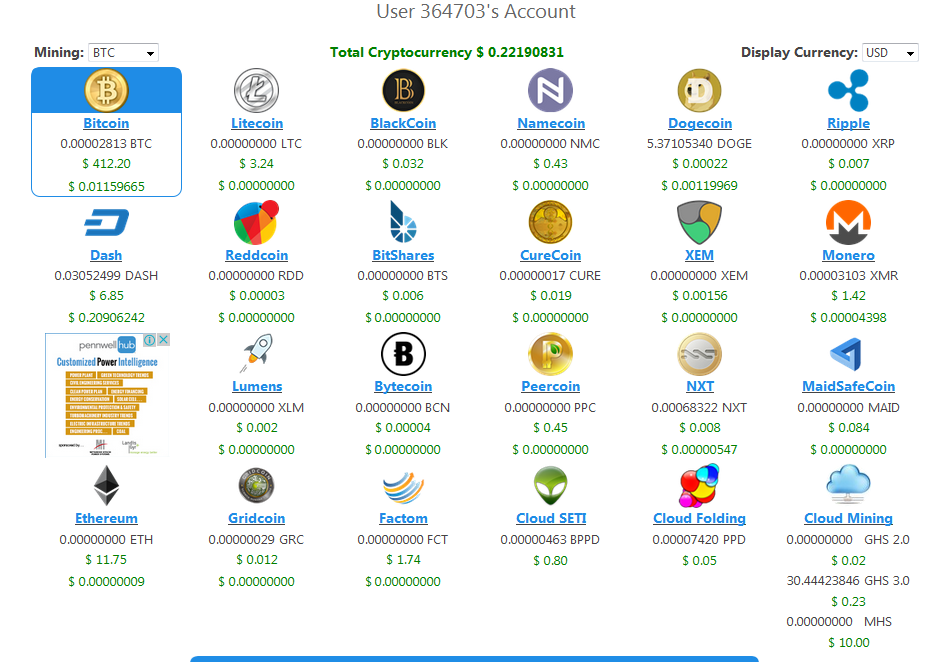
Task: Follow the Dash link
Action: (106, 255)
